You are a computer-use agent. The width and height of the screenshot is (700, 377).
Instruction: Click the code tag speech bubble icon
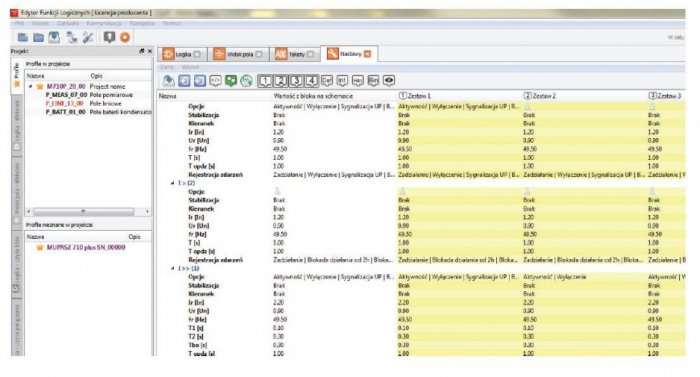click(215, 81)
